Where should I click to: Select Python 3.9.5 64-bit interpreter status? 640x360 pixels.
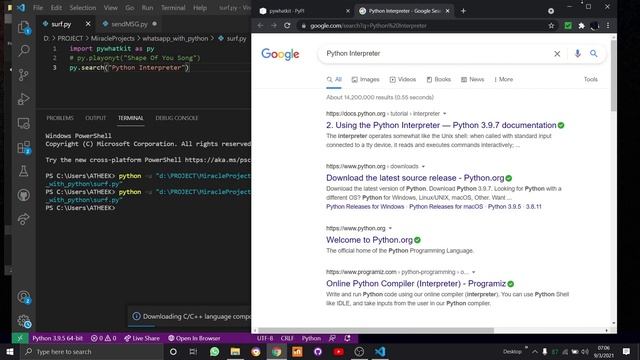click(58, 338)
